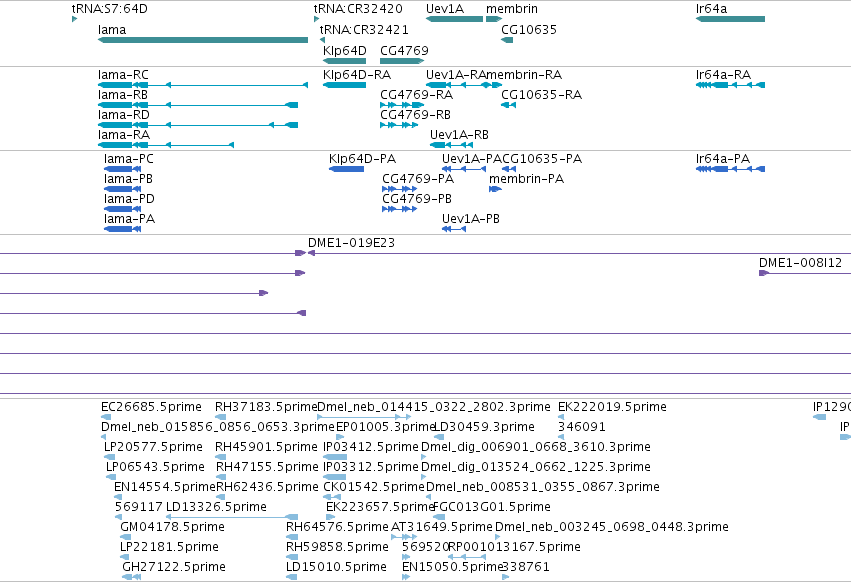851x582 pixels.
Task: Select the lama-PB protein feature
Action: [x=123, y=189]
